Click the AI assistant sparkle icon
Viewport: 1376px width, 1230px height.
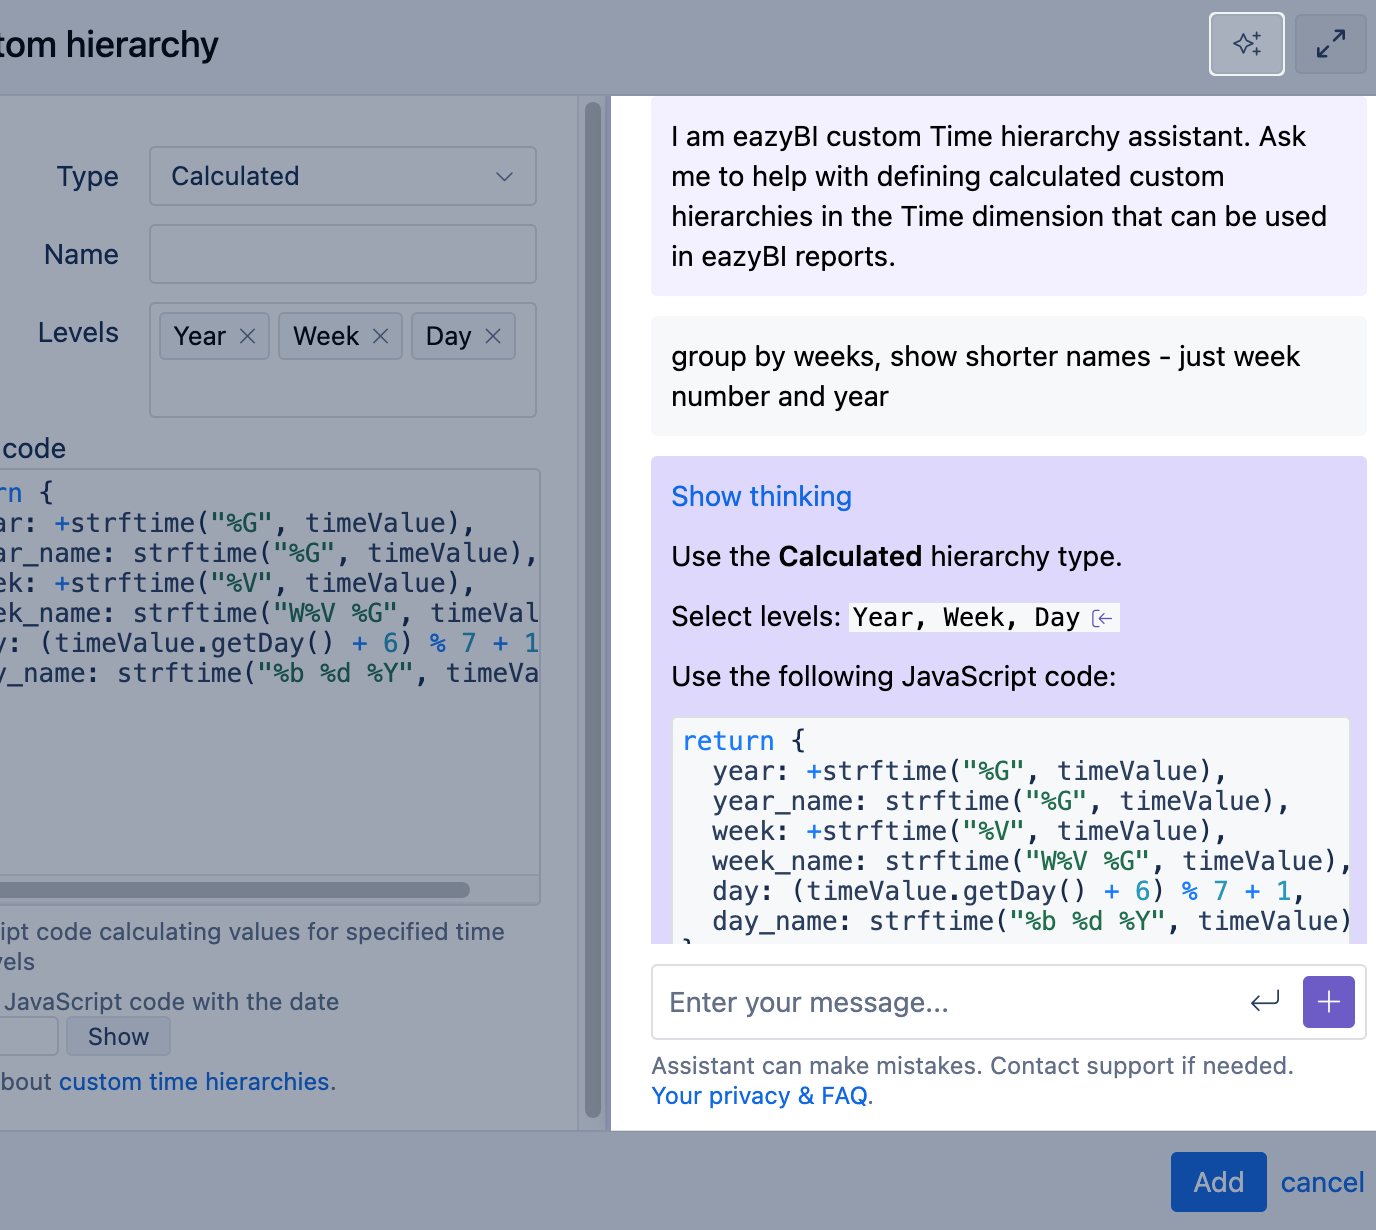(1246, 44)
